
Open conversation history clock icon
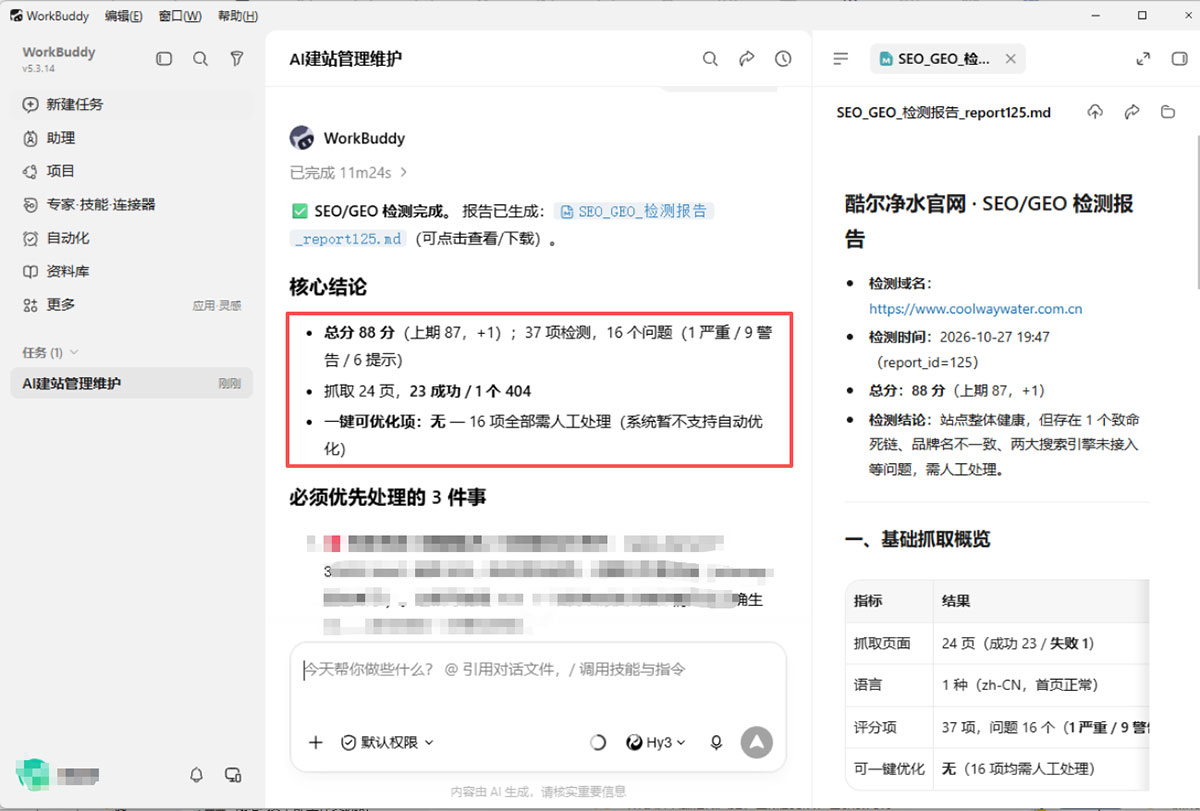coord(783,59)
